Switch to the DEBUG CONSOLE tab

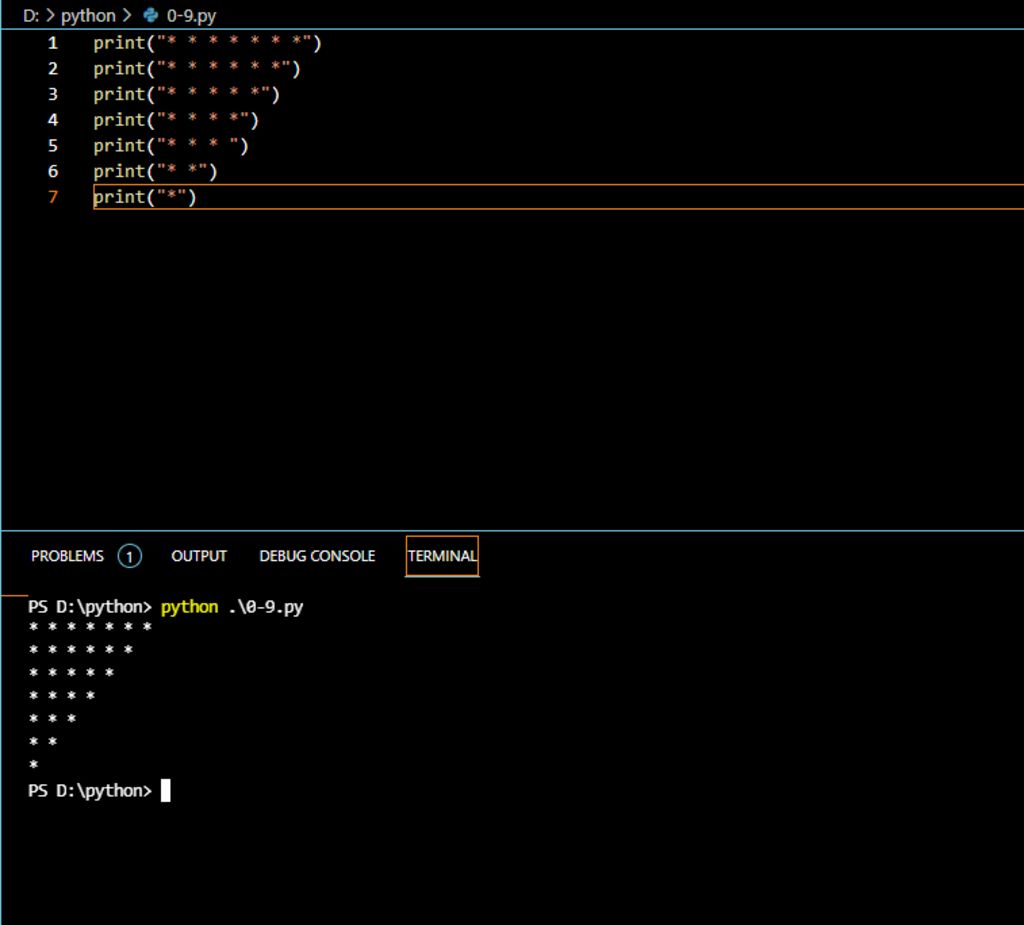pyautogui.click(x=317, y=556)
